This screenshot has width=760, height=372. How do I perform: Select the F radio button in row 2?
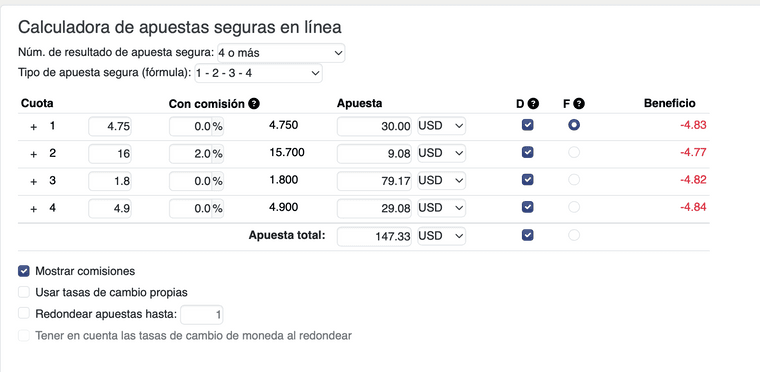point(574,153)
